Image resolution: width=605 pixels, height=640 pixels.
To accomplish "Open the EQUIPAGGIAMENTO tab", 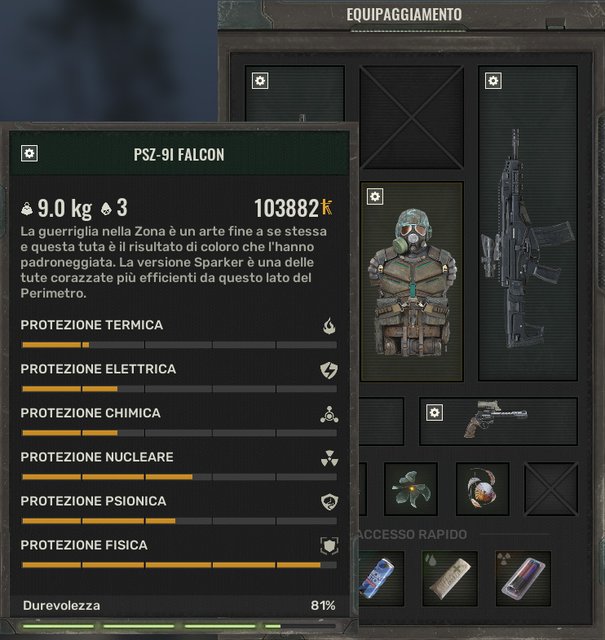I will coord(404,15).
